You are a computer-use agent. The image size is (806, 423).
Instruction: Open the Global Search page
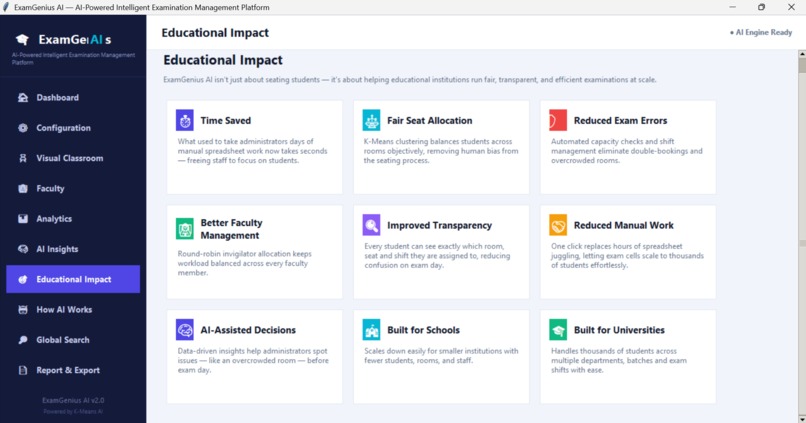coord(73,340)
